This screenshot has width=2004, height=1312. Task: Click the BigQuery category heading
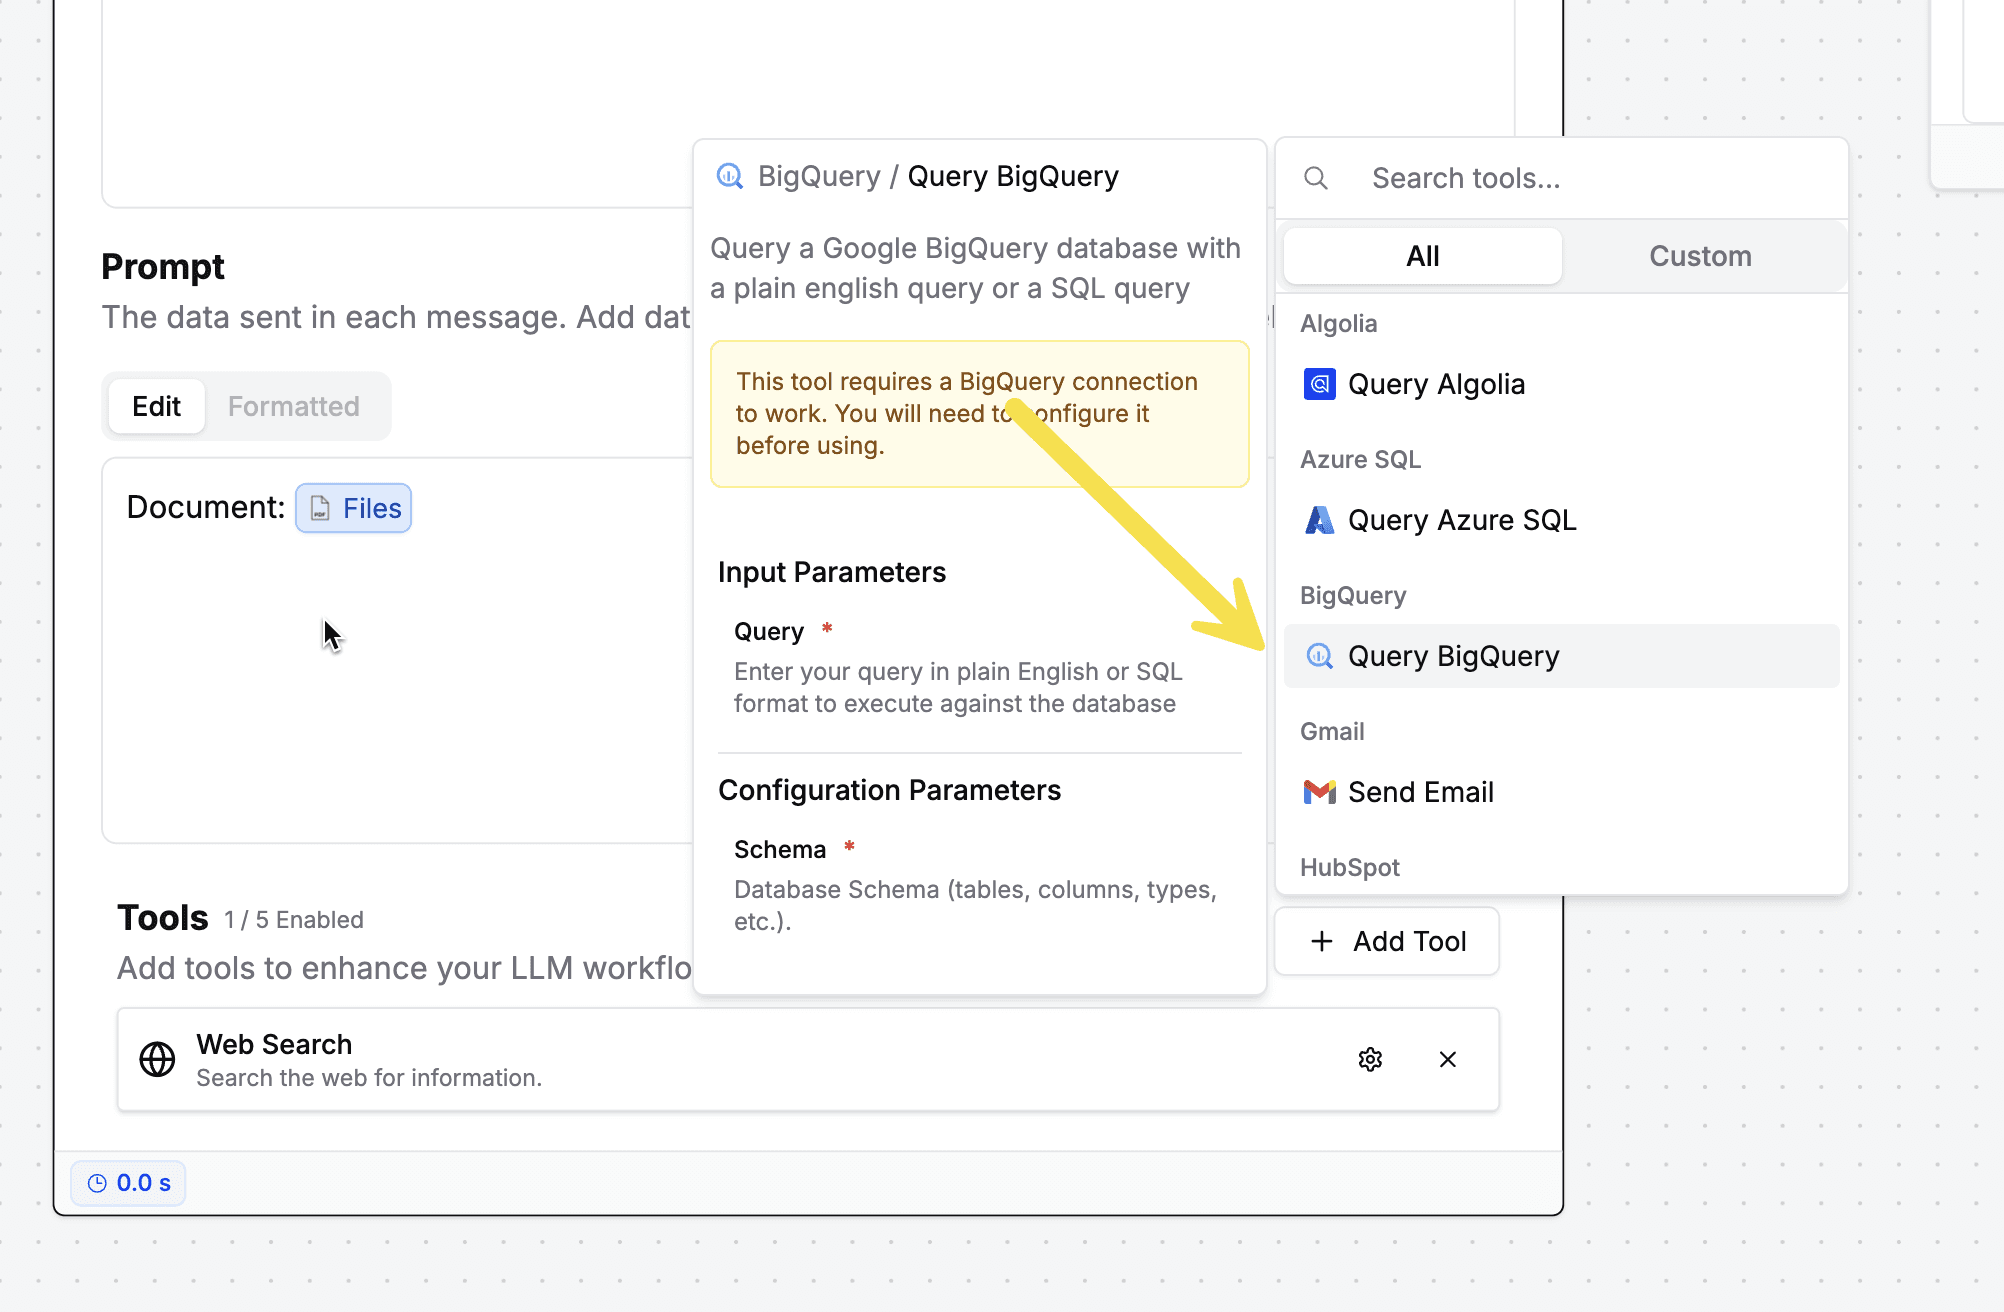point(1353,595)
